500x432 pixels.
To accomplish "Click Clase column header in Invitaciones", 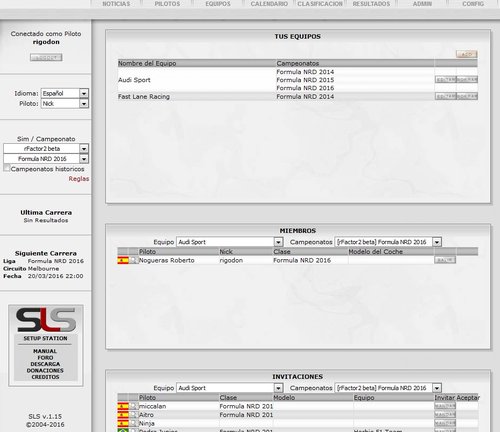I will click(x=228, y=398).
